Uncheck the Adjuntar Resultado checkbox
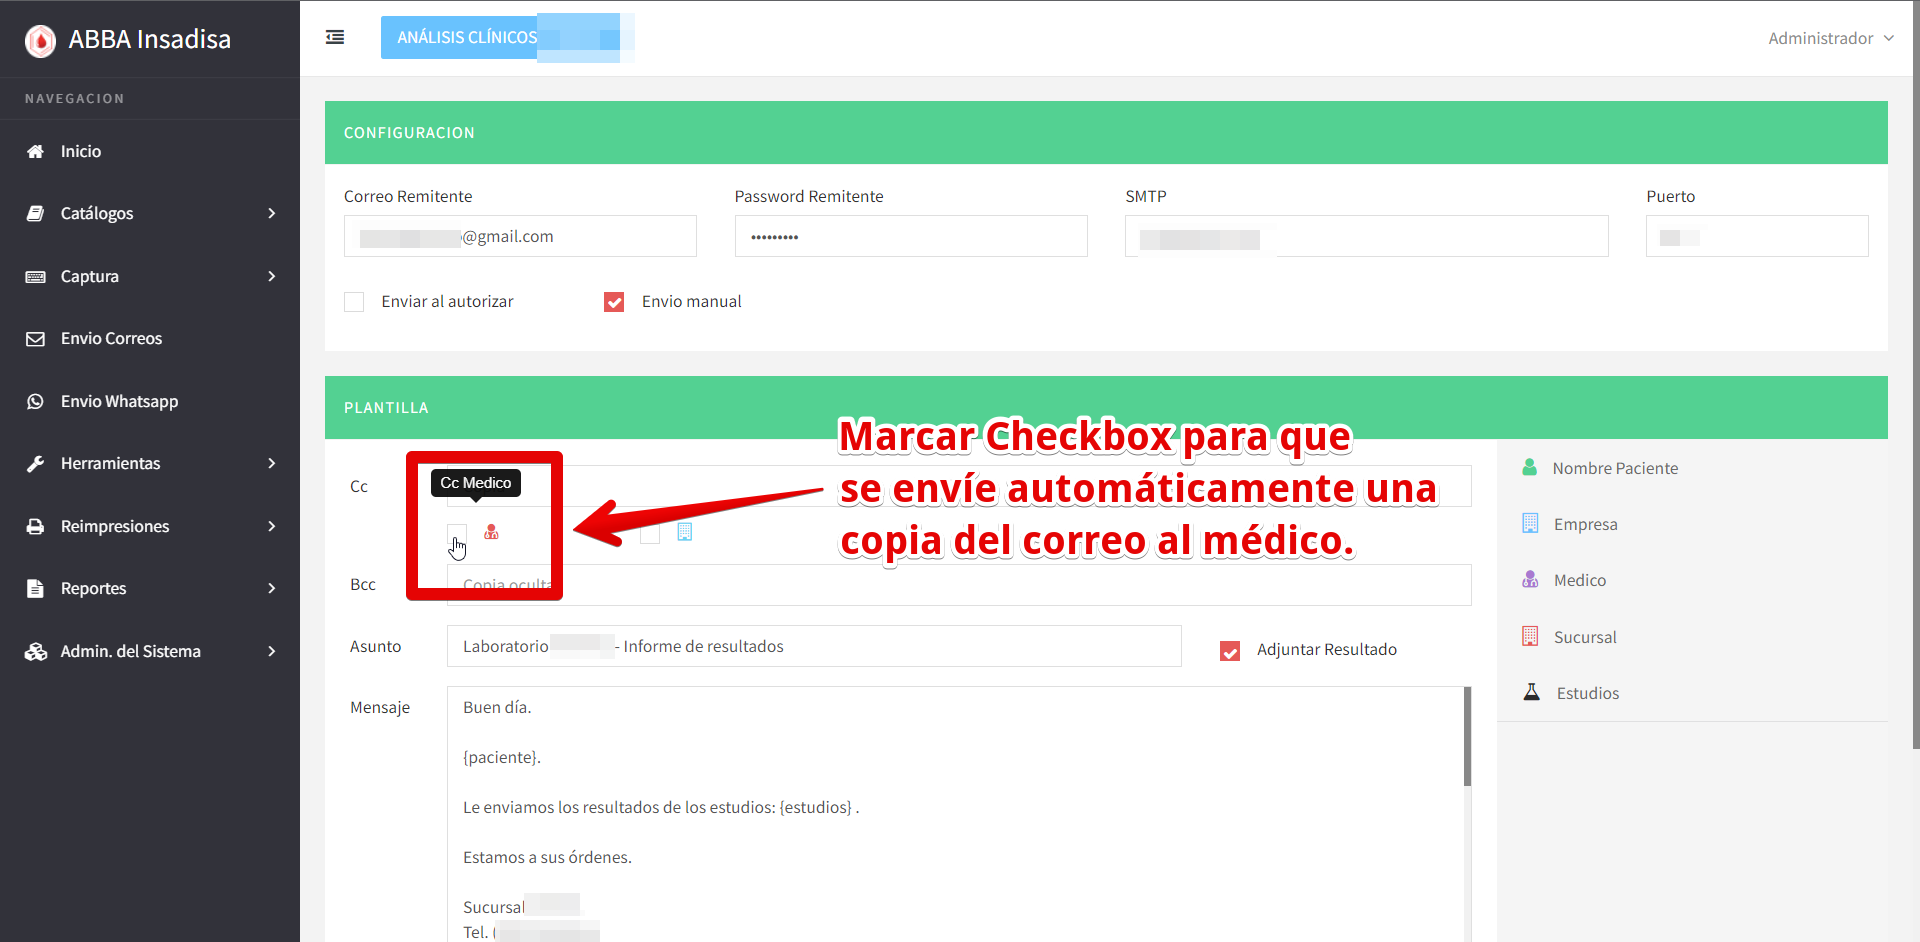Image resolution: width=1920 pixels, height=942 pixels. 1230,651
